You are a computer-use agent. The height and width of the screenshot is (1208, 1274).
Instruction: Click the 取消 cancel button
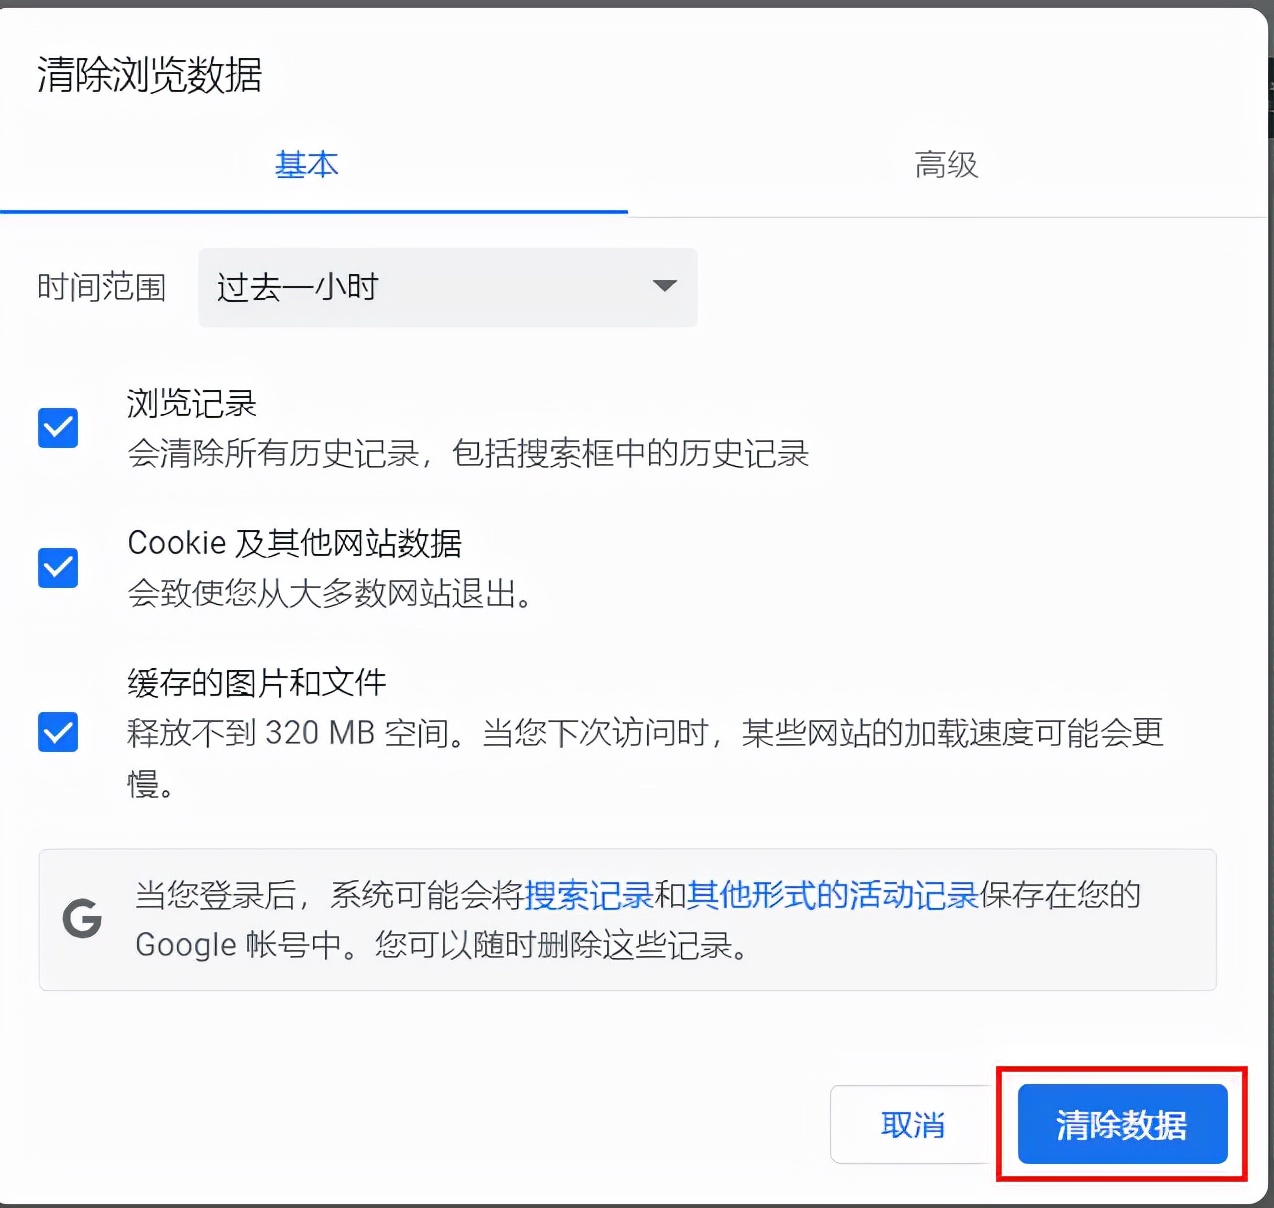click(x=912, y=1124)
